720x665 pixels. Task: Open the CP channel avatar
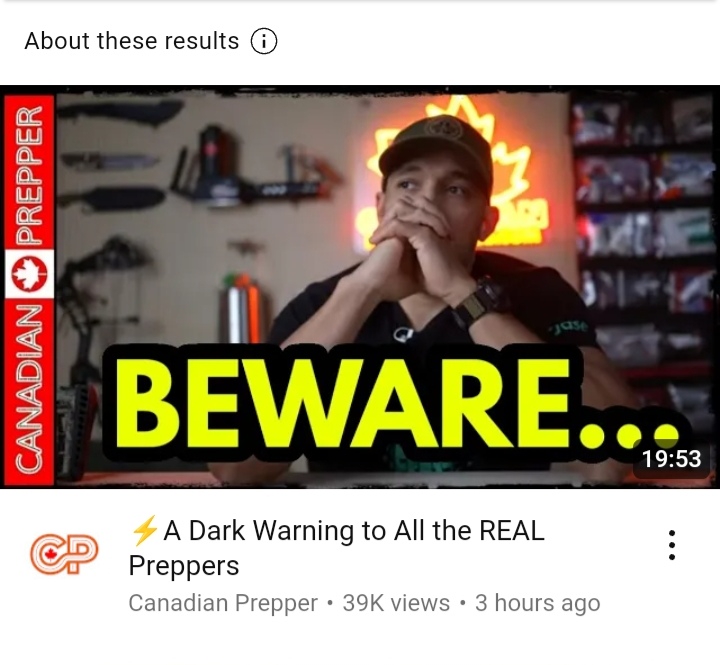(64, 554)
